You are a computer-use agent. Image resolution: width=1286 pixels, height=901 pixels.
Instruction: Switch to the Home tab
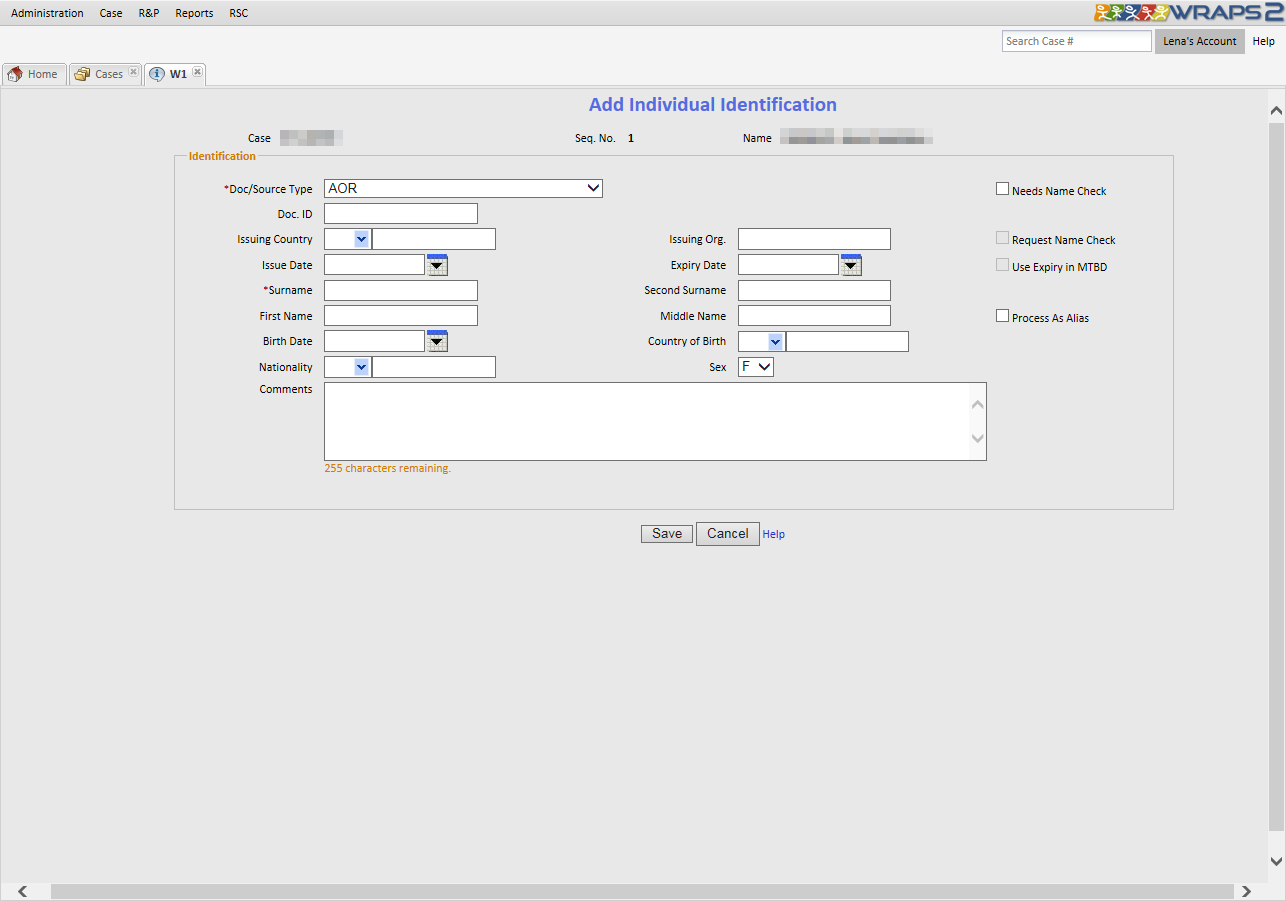pyautogui.click(x=33, y=74)
